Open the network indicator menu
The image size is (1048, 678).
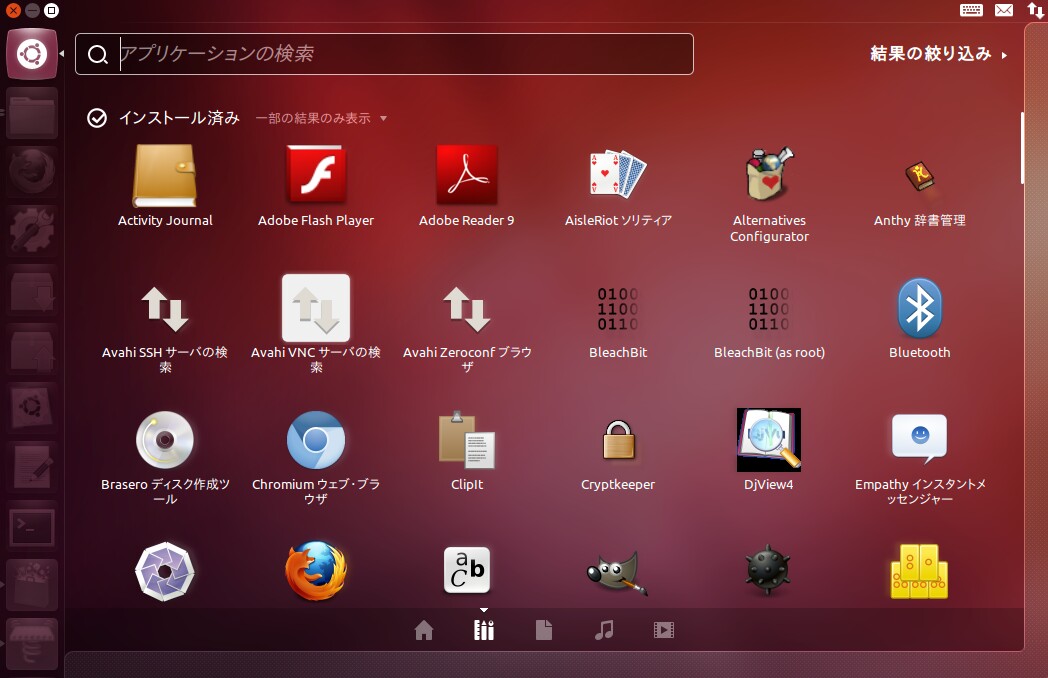[x=1035, y=11]
